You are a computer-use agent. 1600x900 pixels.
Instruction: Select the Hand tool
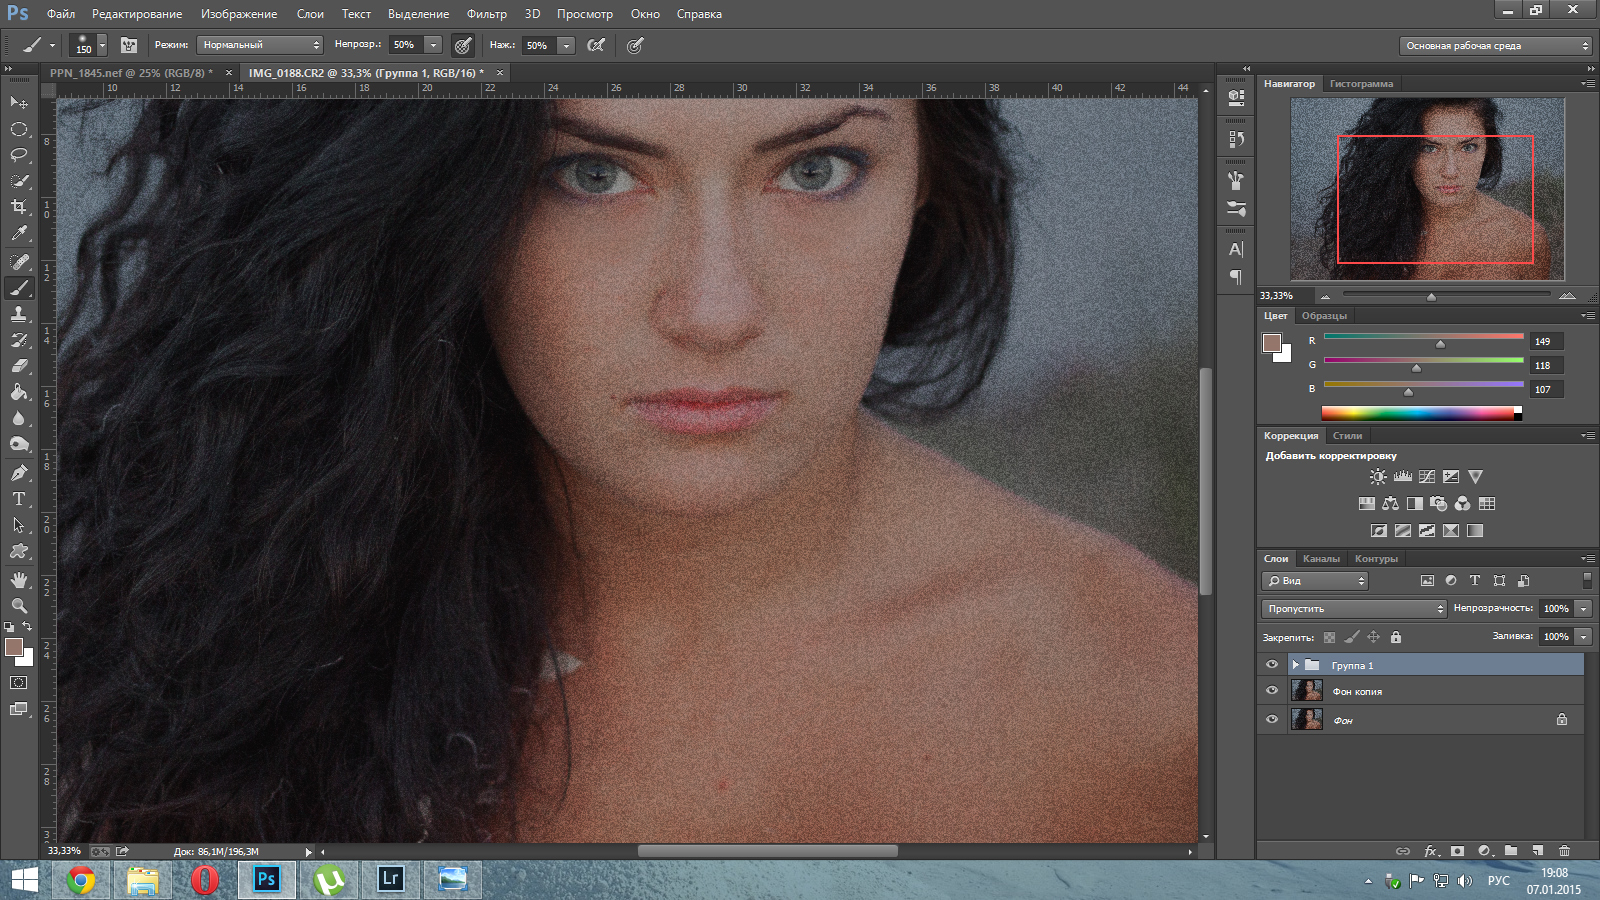[19, 580]
